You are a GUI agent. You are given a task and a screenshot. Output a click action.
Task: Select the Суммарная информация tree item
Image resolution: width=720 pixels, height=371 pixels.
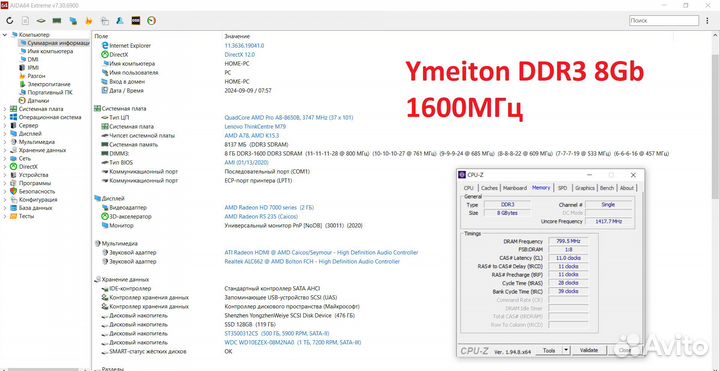(x=54, y=43)
